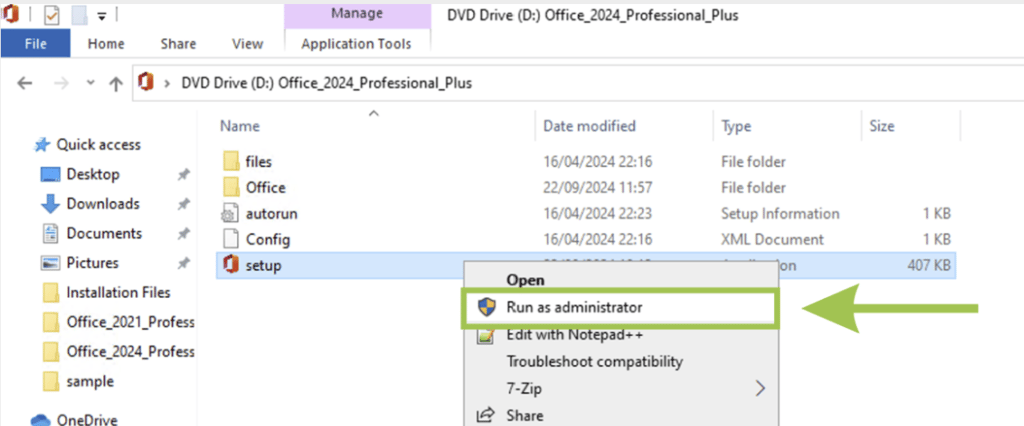This screenshot has height=426, width=1024.
Task: Sort by the Type column header
Action: tap(736, 126)
